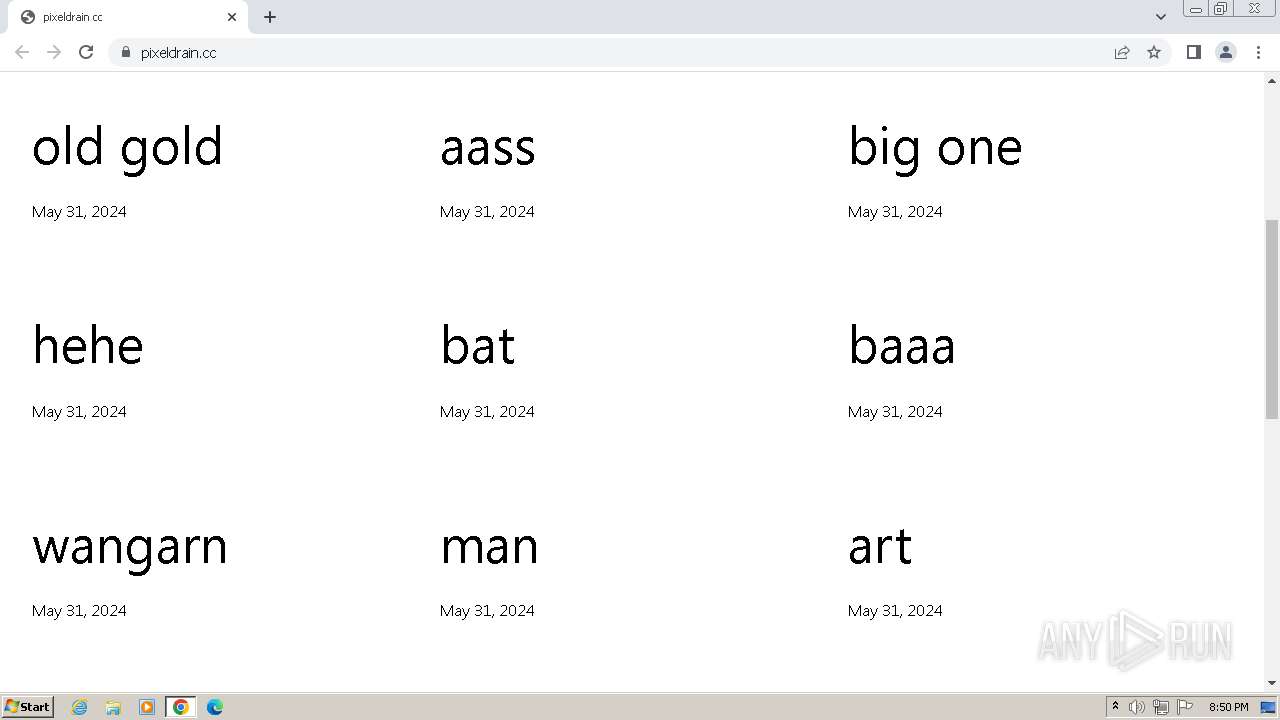Open the Windows Start menu
The image size is (1280, 720).
click(x=28, y=706)
